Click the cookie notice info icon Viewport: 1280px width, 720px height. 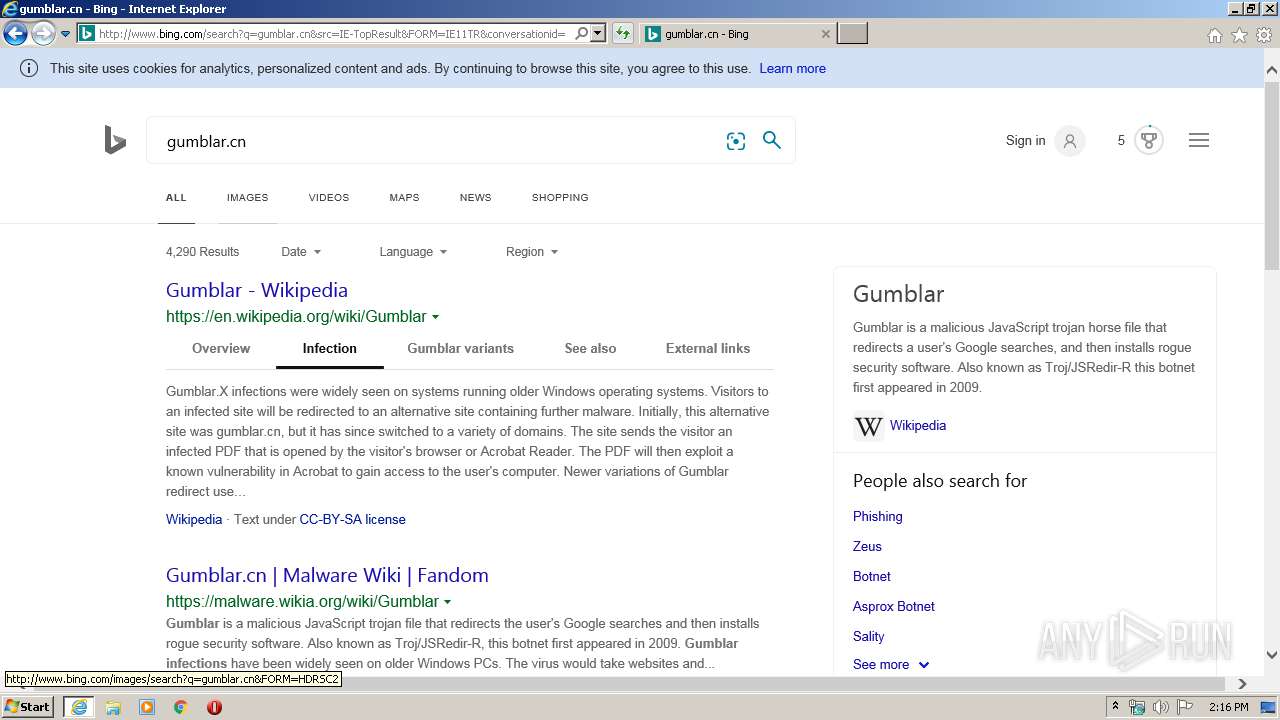(29, 68)
